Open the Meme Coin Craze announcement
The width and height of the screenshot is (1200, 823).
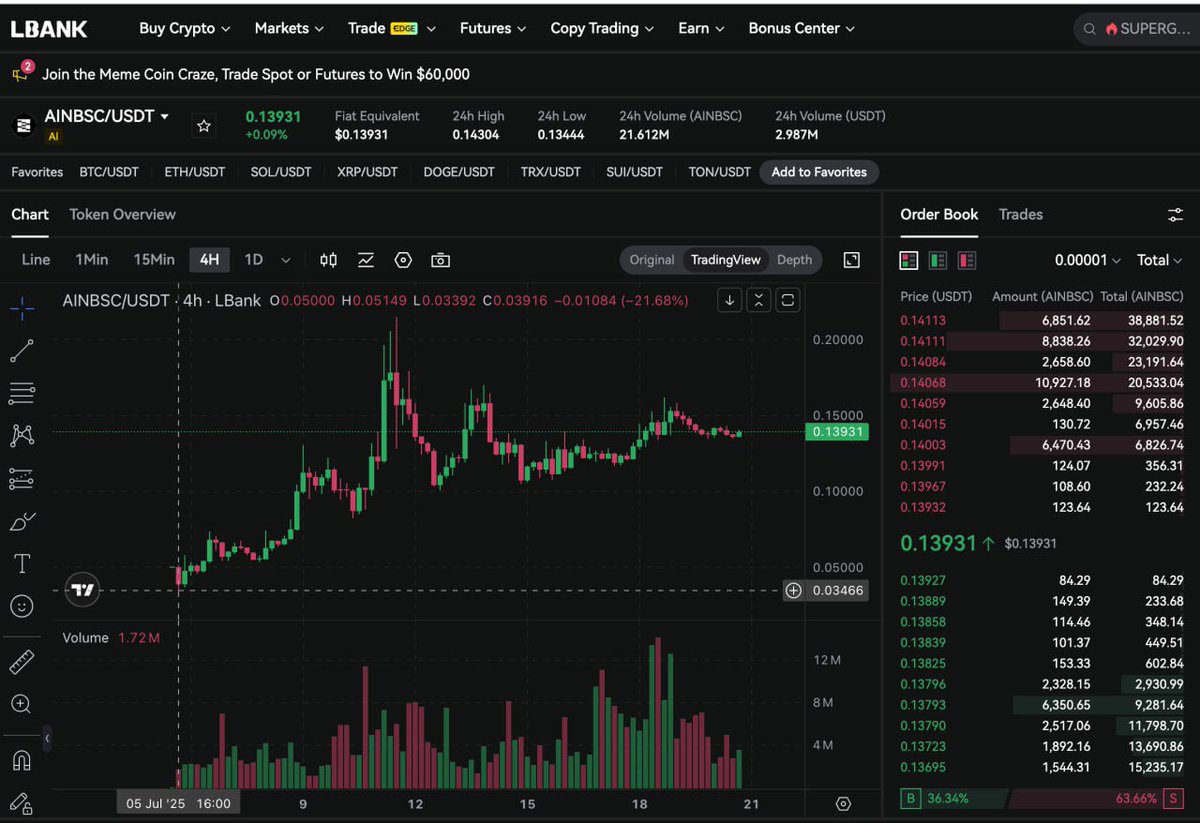pyautogui.click(x=256, y=74)
